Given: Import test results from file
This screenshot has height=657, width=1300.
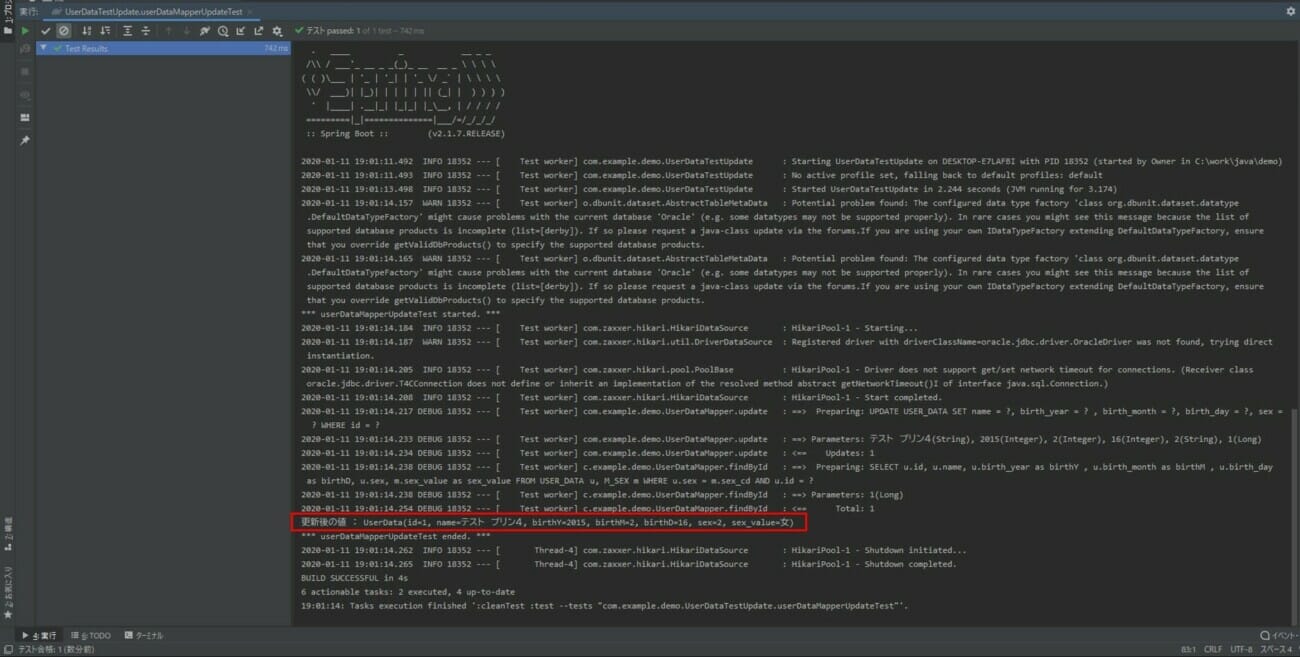Looking at the screenshot, I should pyautogui.click(x=241, y=31).
